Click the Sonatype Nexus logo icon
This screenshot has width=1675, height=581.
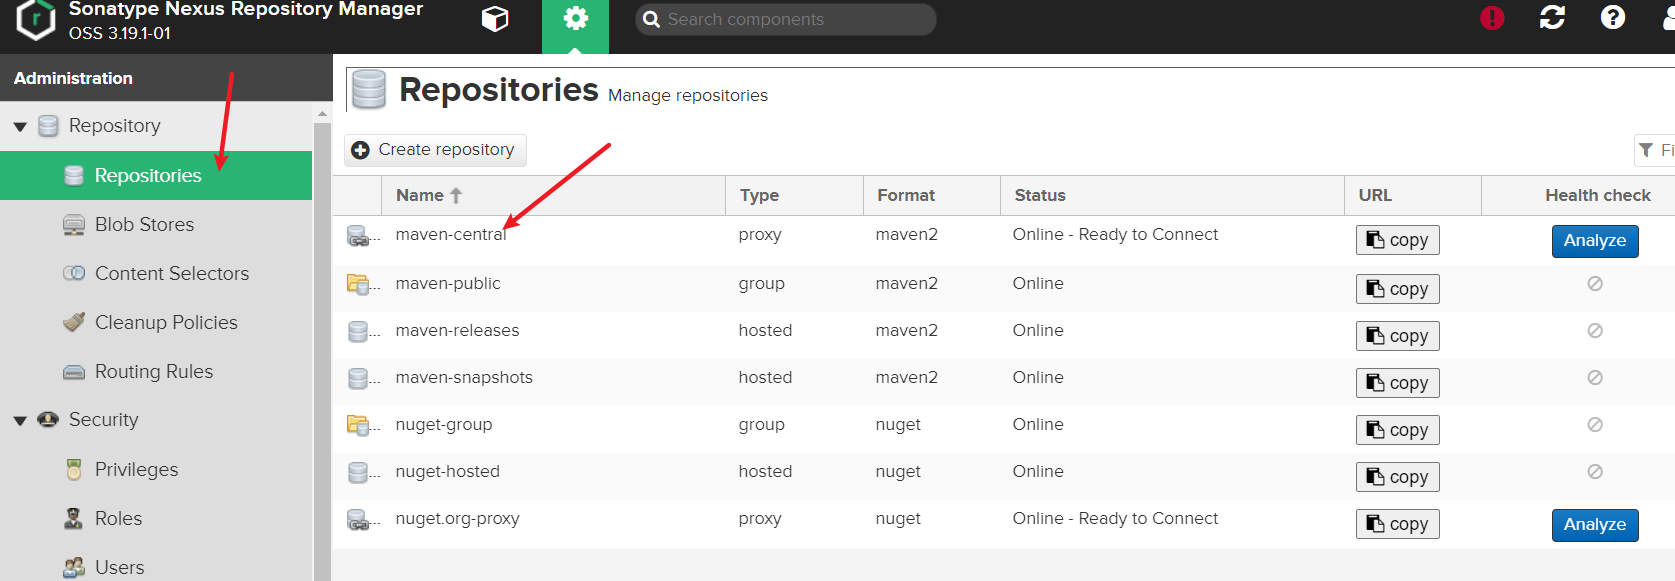tap(36, 20)
